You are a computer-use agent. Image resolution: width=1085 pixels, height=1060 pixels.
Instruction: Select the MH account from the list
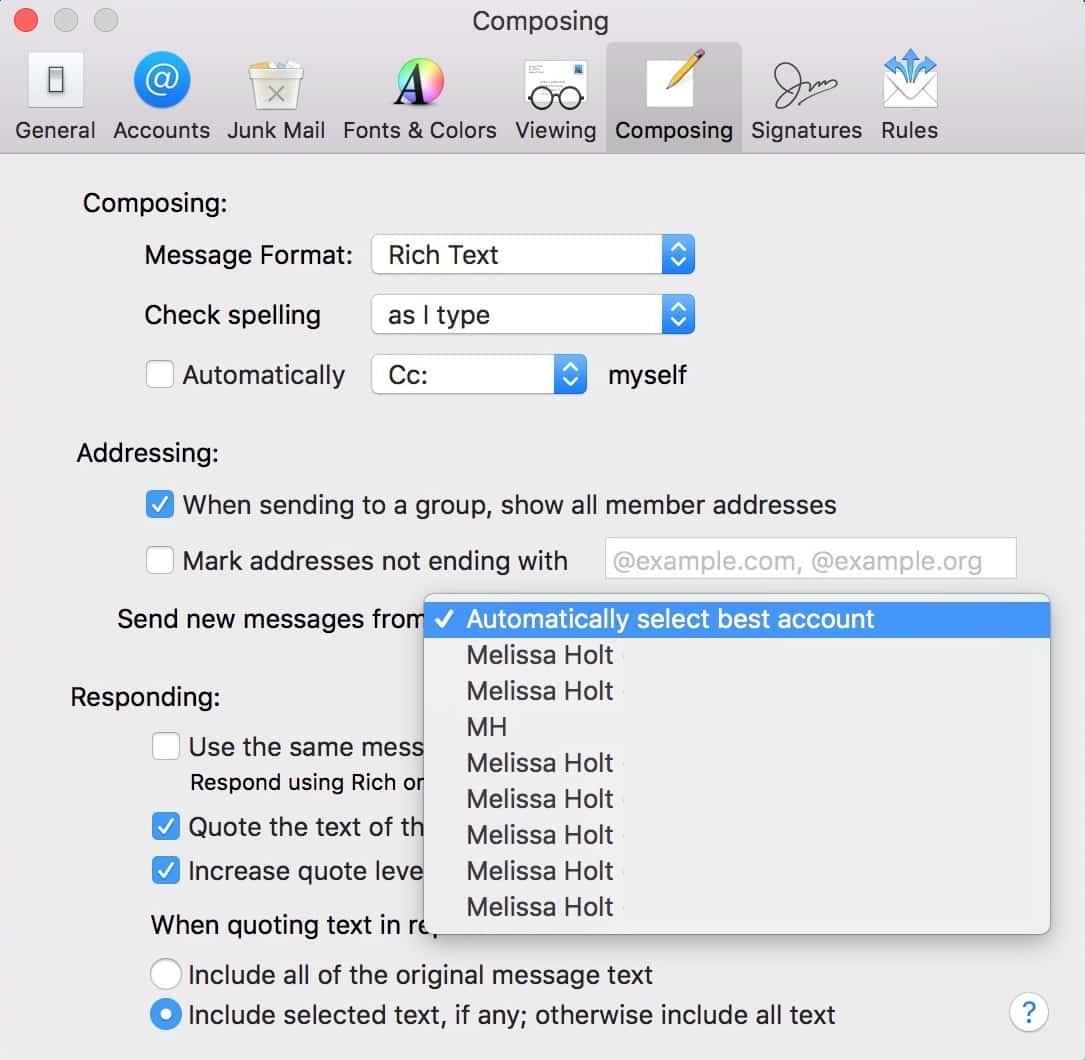(x=487, y=727)
